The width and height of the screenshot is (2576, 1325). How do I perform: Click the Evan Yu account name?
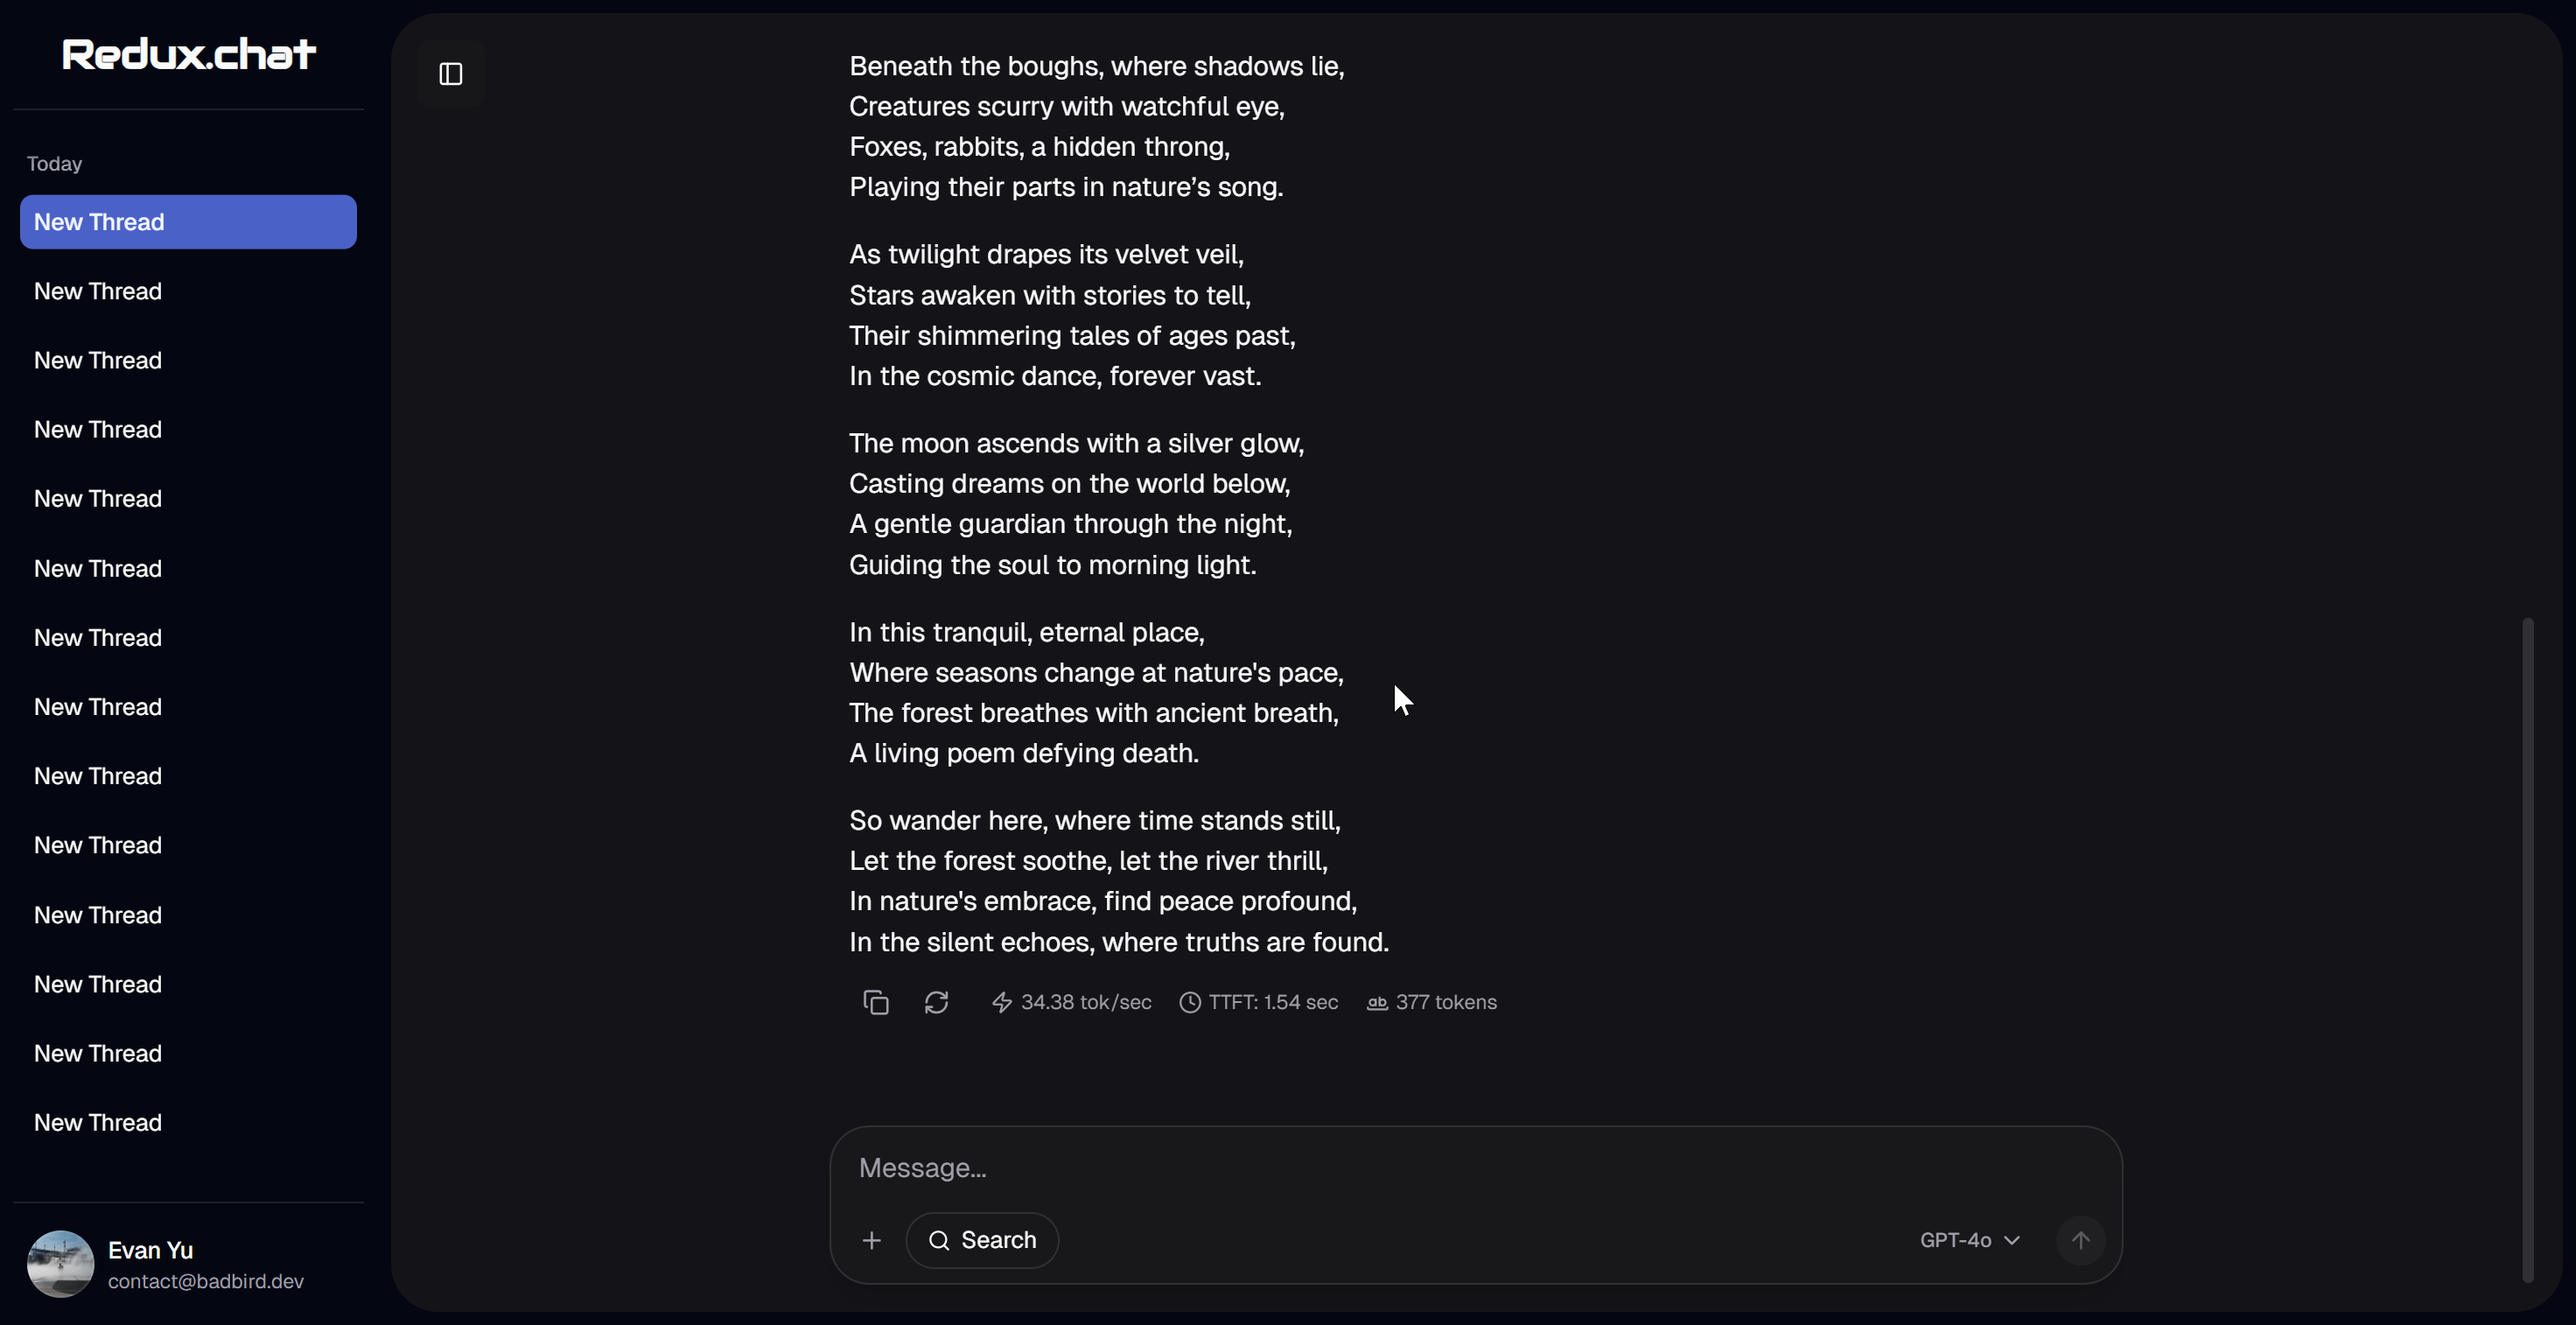coord(150,1250)
